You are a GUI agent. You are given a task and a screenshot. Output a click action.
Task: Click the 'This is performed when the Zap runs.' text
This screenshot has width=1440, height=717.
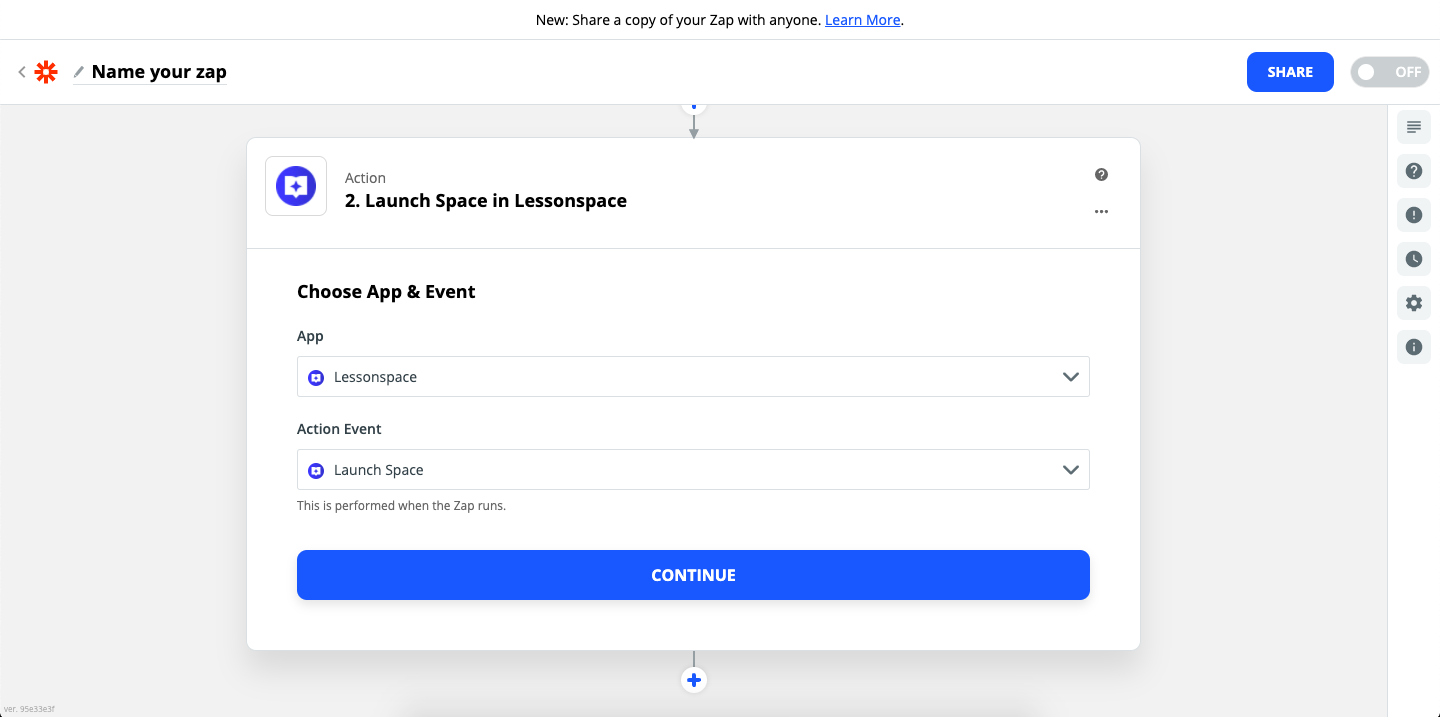point(401,506)
